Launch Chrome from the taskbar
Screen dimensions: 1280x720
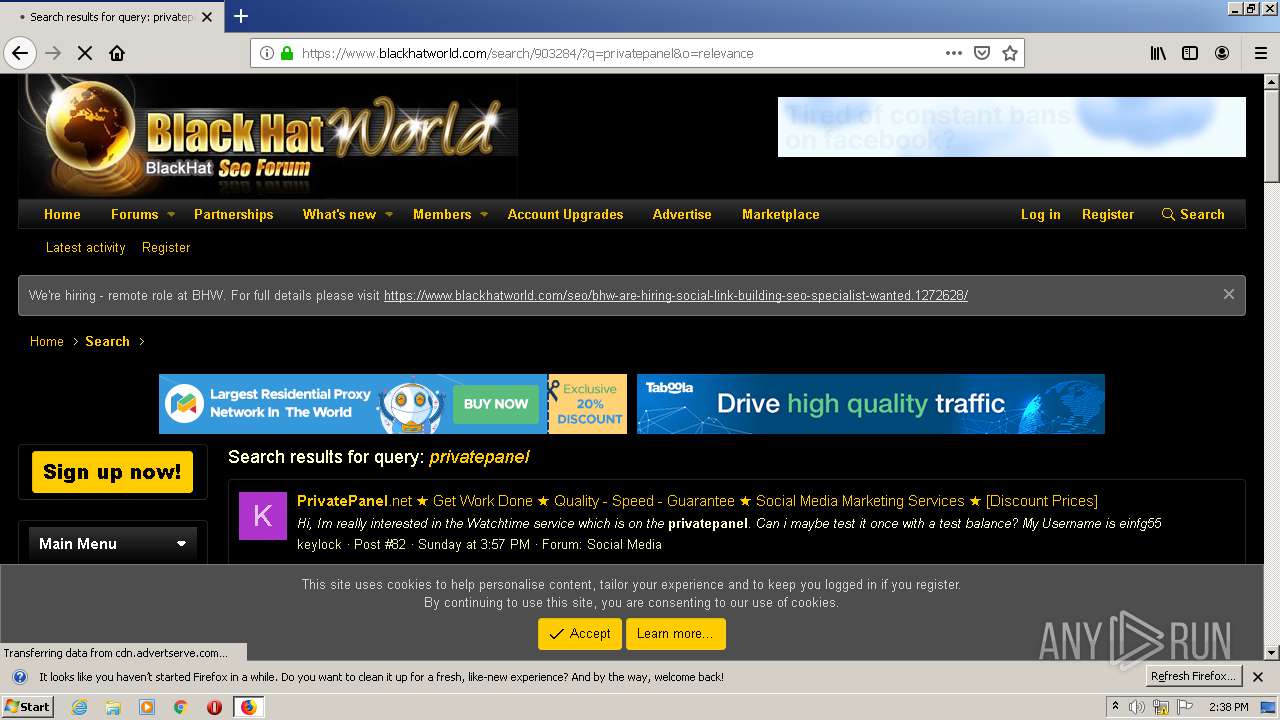pos(180,707)
